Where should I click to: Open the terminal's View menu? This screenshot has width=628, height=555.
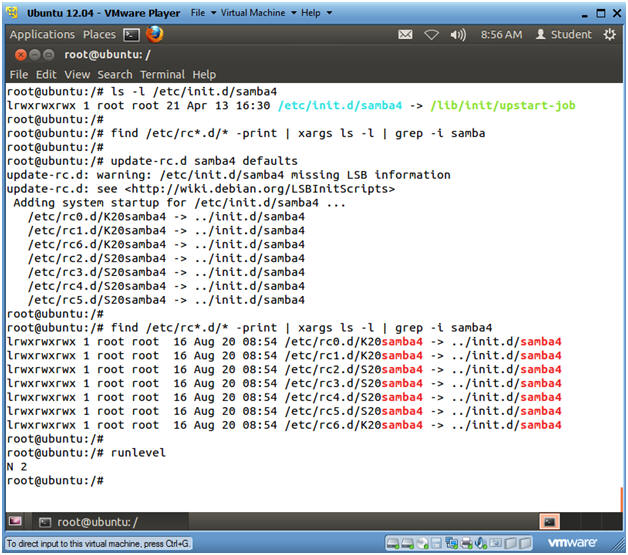(x=77, y=74)
